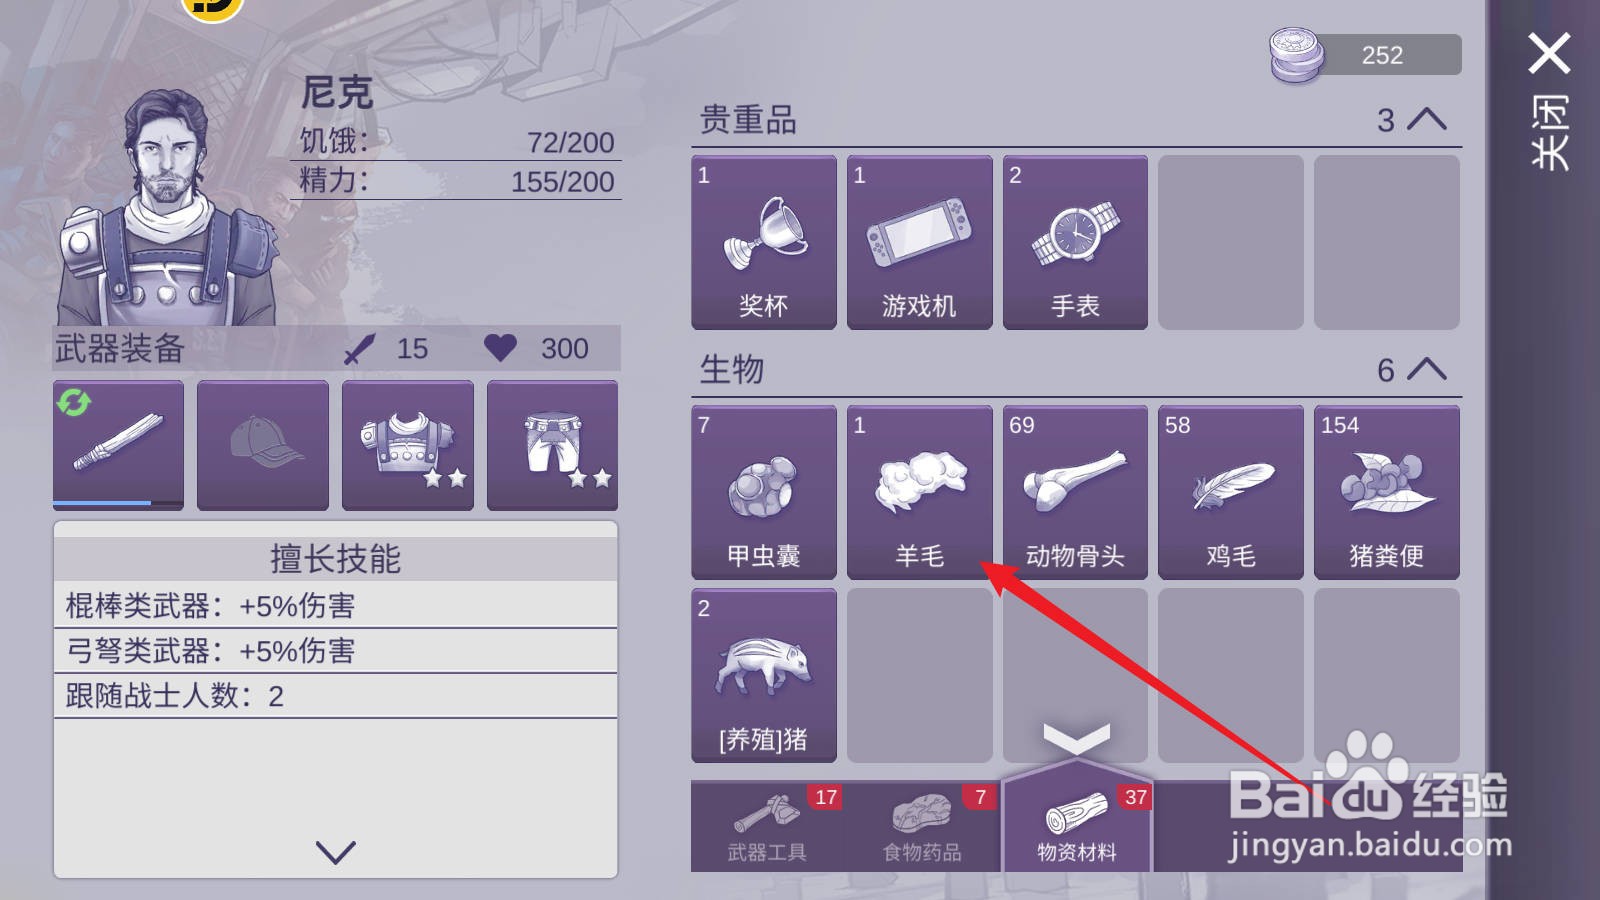Screen dimensions: 1600x900
Task: Select the 动物骨头 bone item
Action: [x=1075, y=492]
